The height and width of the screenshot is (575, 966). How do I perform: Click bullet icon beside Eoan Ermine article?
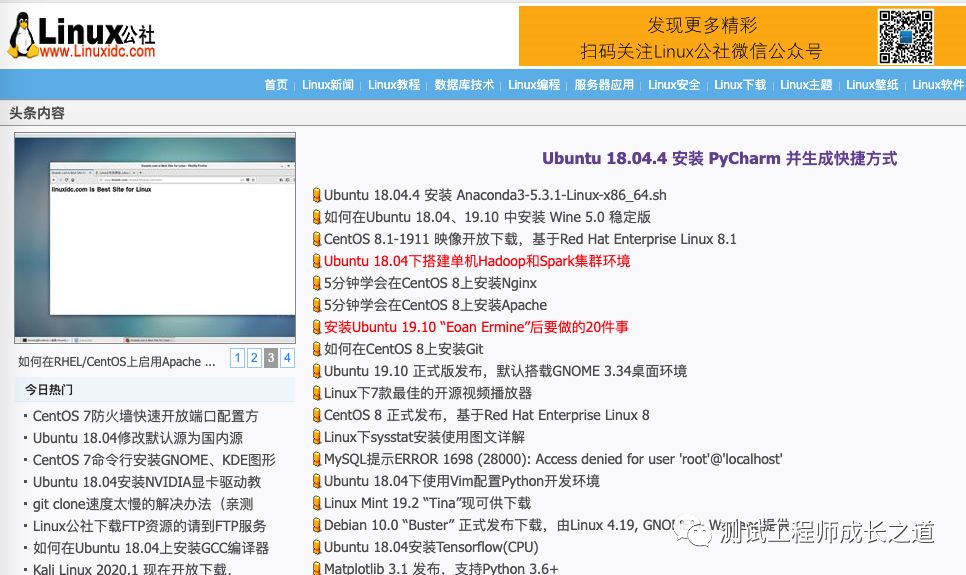pos(317,327)
